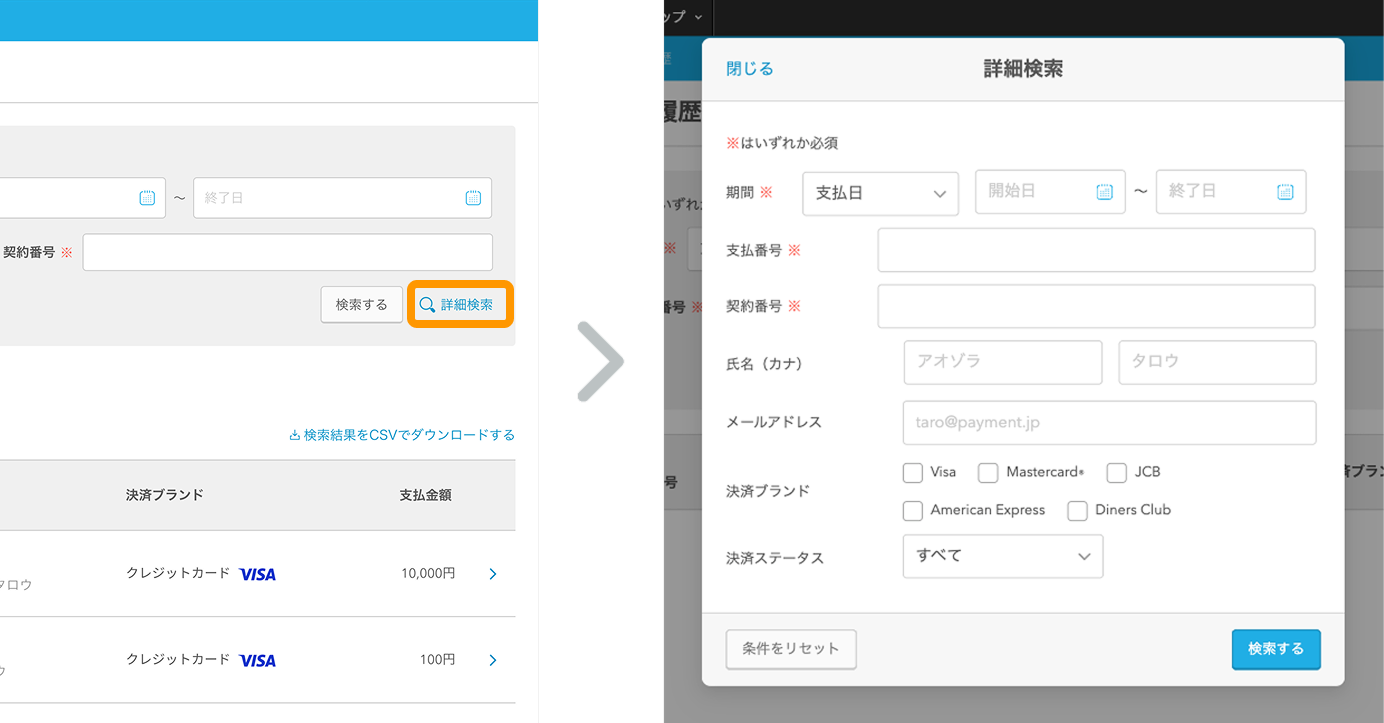Expand the 100円 transaction row chevron

click(491, 660)
